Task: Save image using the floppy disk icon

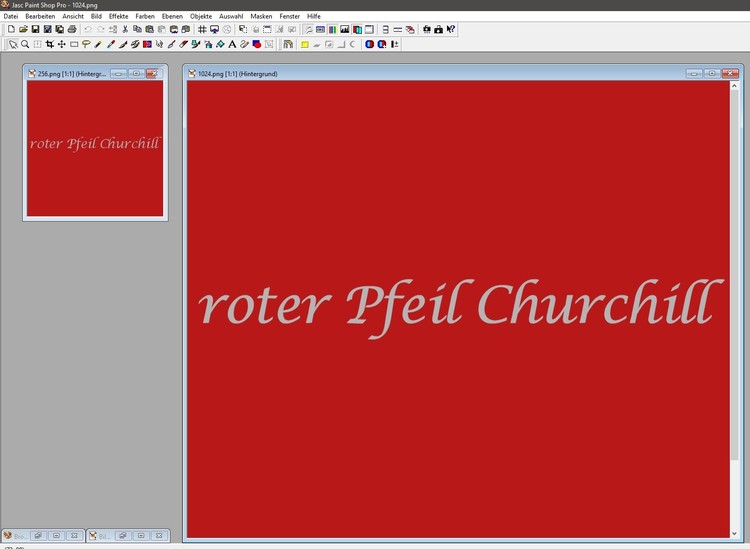Action: (x=35, y=30)
